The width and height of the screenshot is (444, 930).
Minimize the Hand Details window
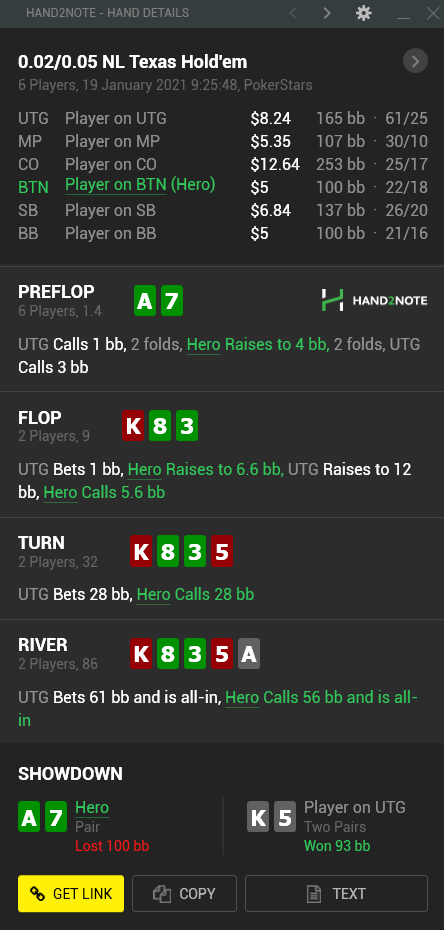pyautogui.click(x=404, y=14)
